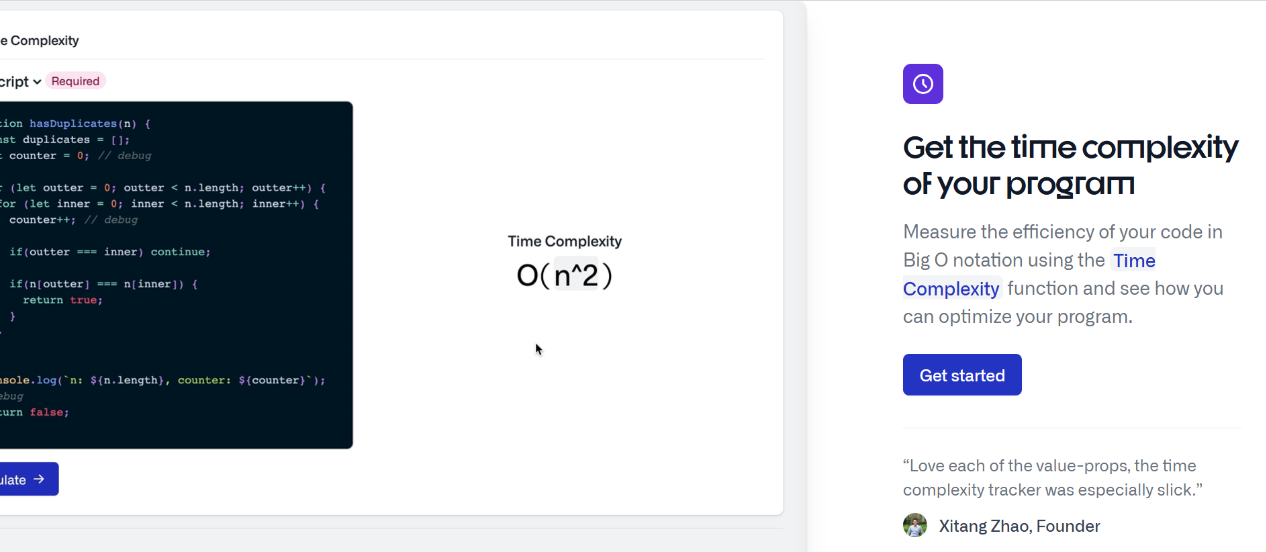This screenshot has height=552, width=1266.
Task: Click the console.log line in code
Action: click(163, 380)
